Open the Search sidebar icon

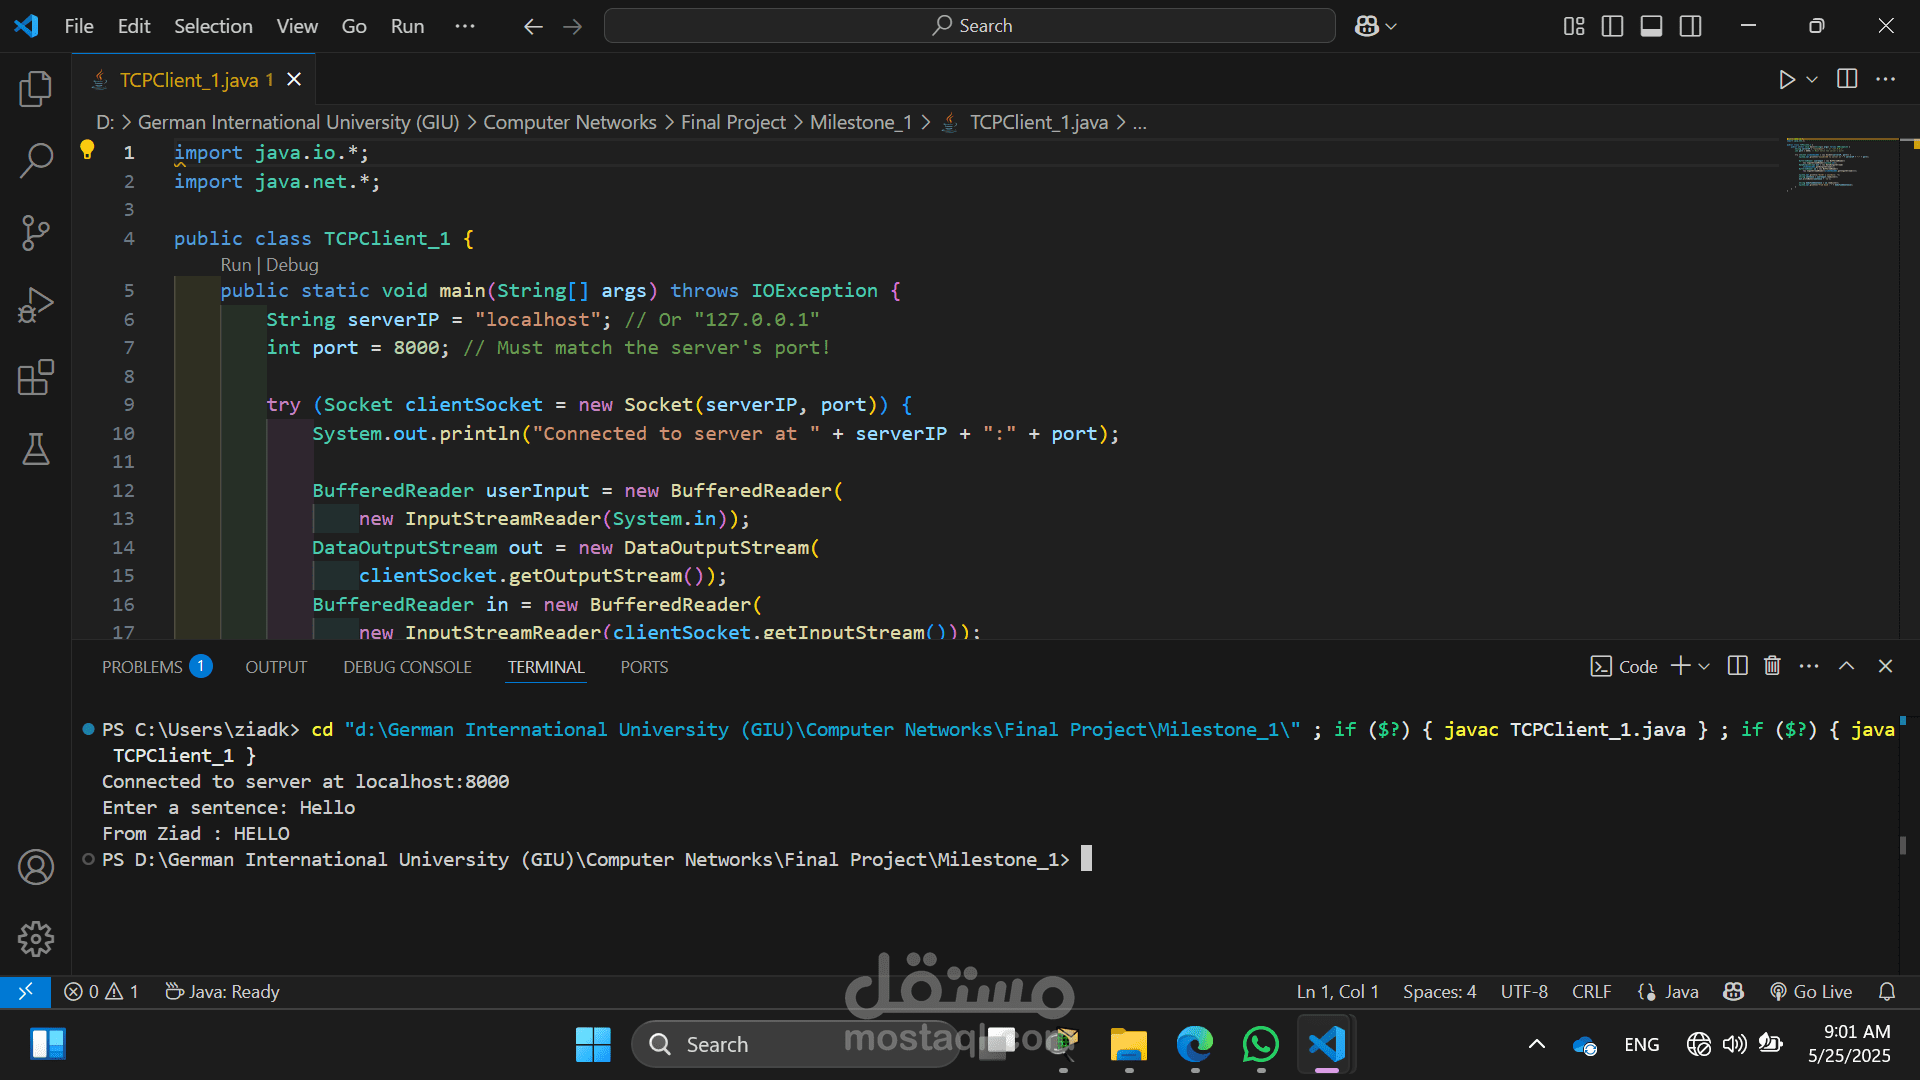tap(35, 160)
